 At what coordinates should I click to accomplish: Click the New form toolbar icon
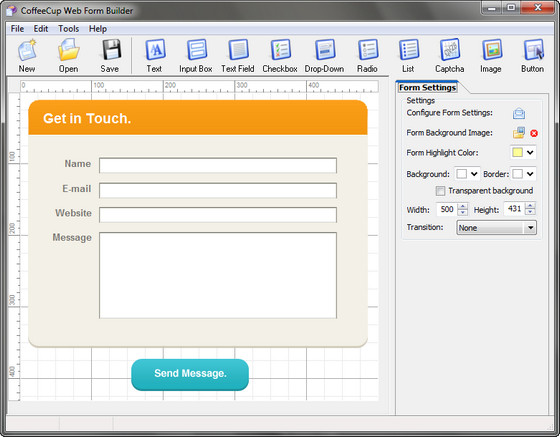tap(27, 56)
